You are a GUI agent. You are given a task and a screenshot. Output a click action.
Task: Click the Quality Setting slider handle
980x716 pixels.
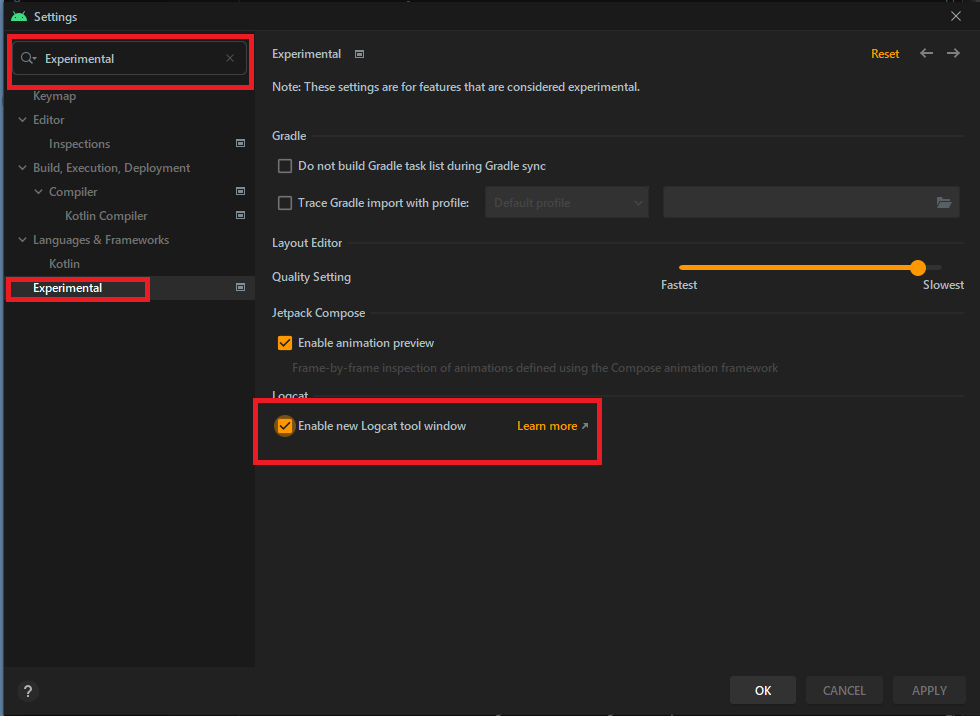pos(918,267)
